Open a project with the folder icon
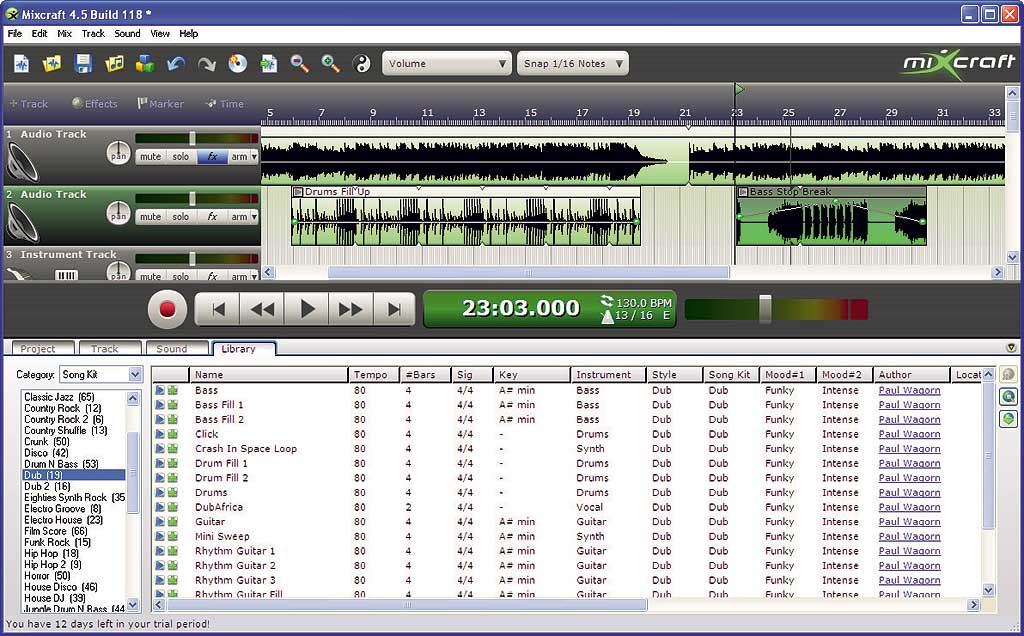This screenshot has height=636, width=1024. tap(52, 64)
